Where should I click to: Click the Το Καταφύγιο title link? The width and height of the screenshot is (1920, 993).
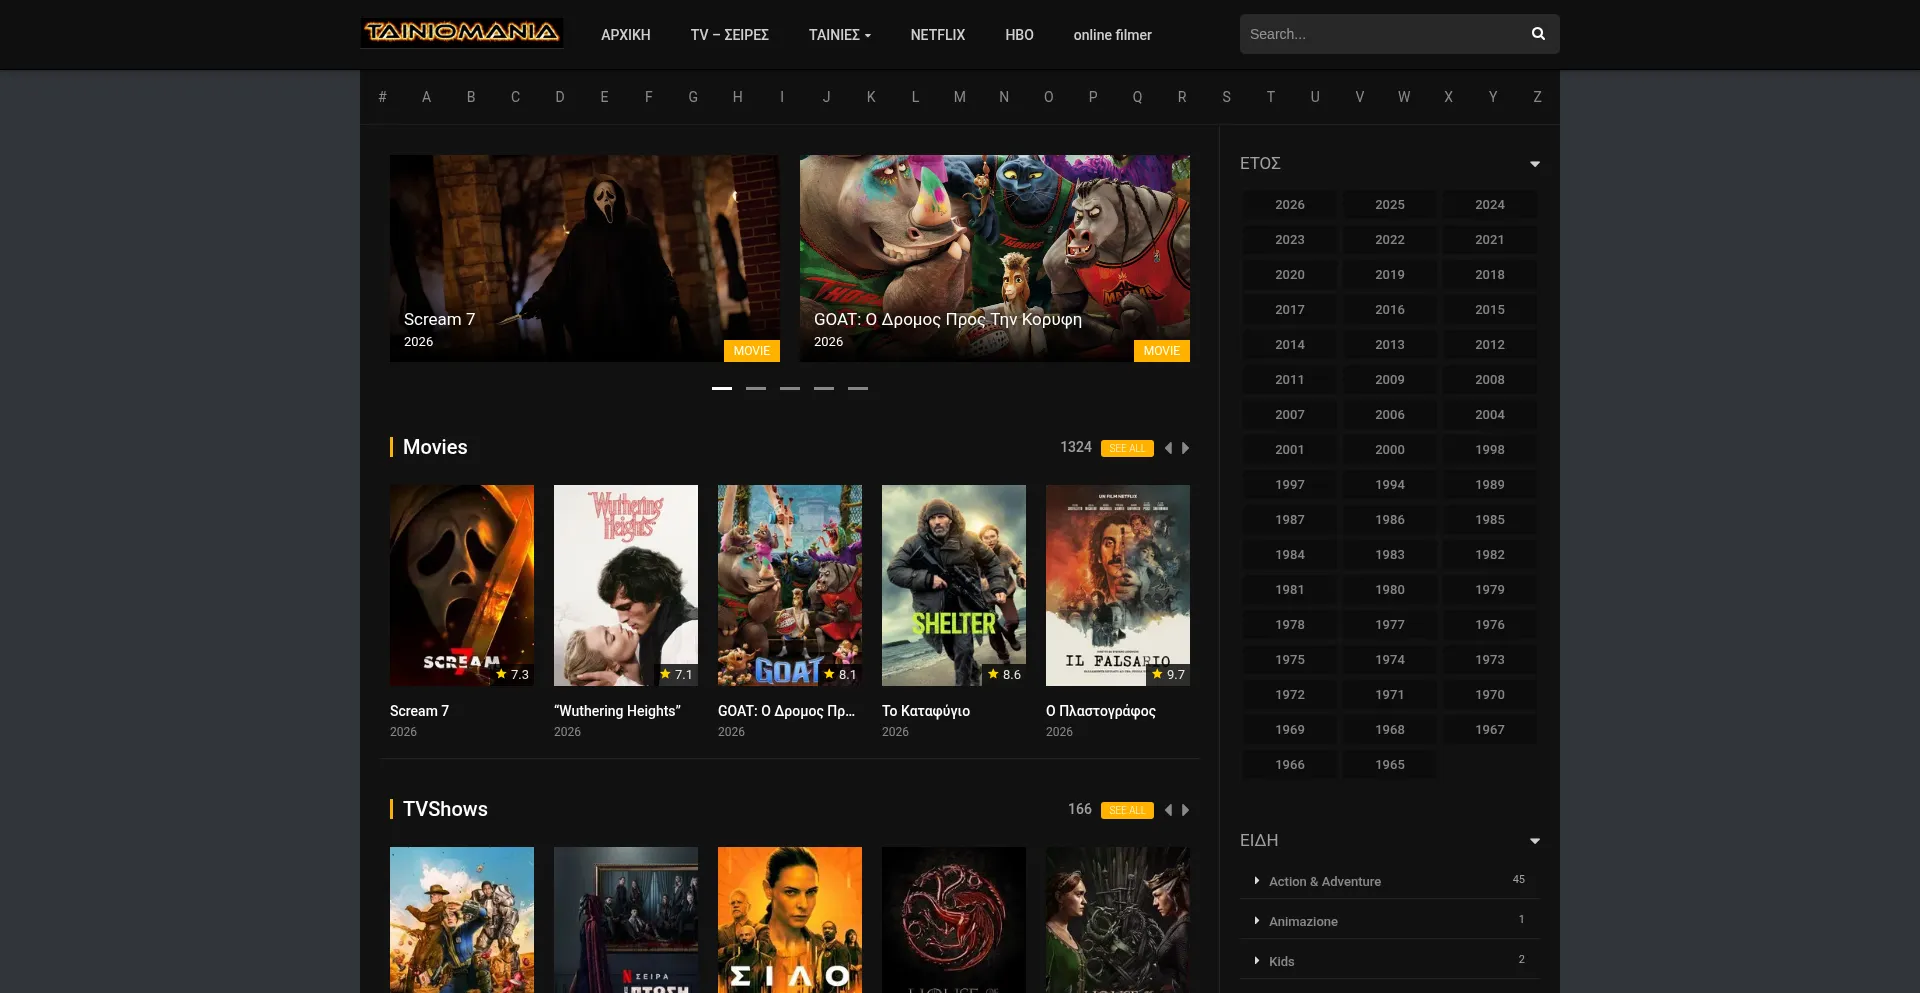point(926,711)
